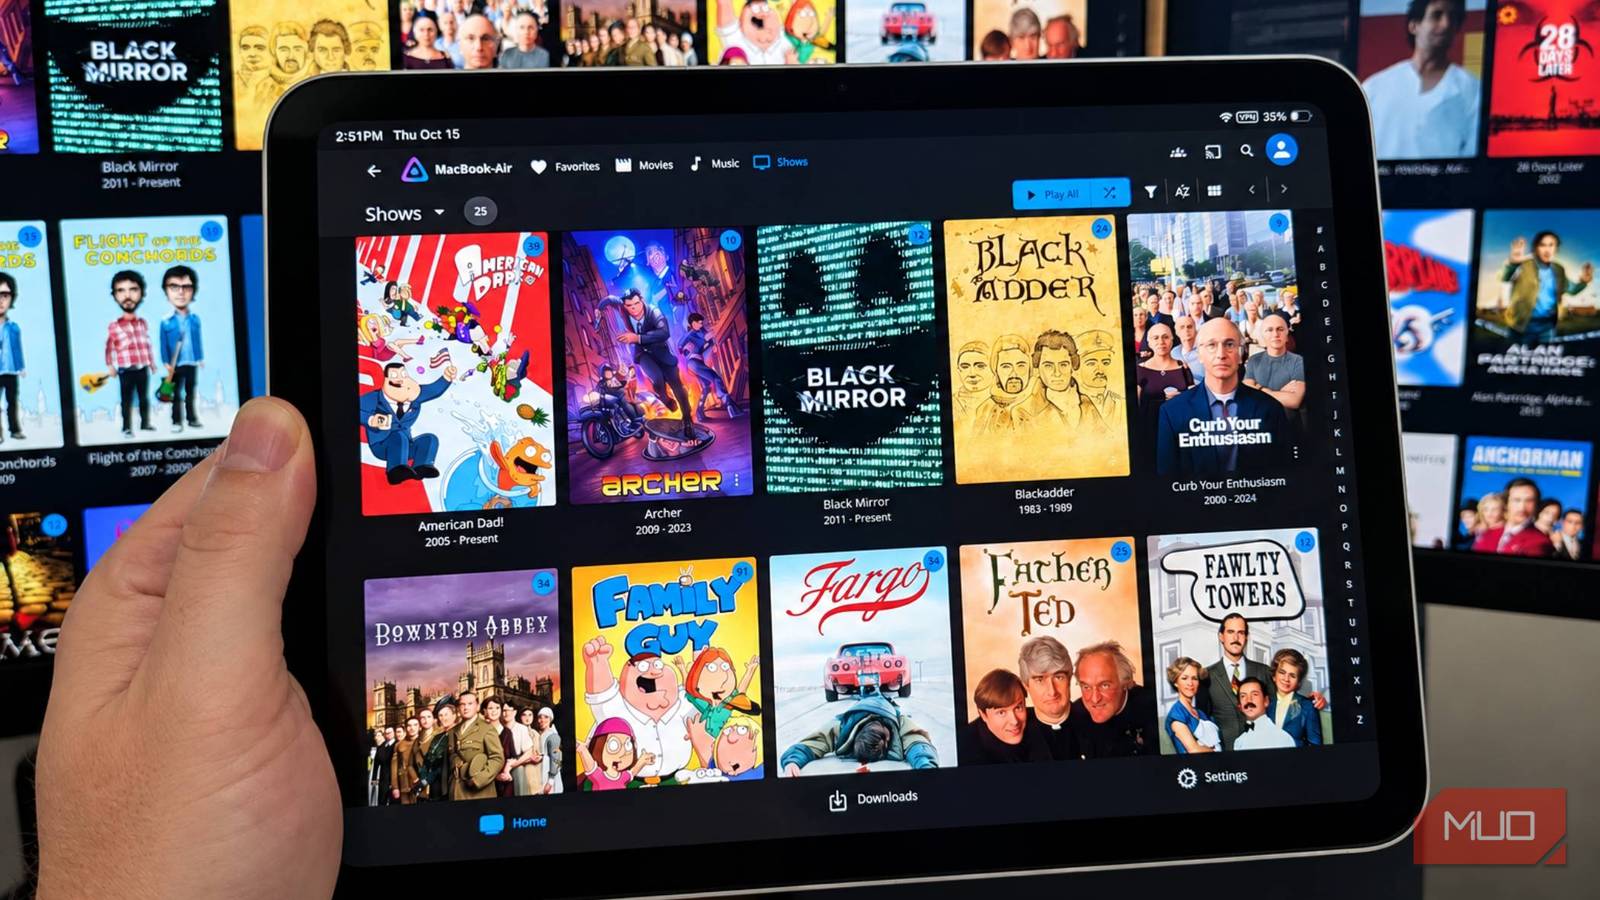1600x900 pixels.
Task: Jump to letter M in alphabet index
Action: 1339,470
